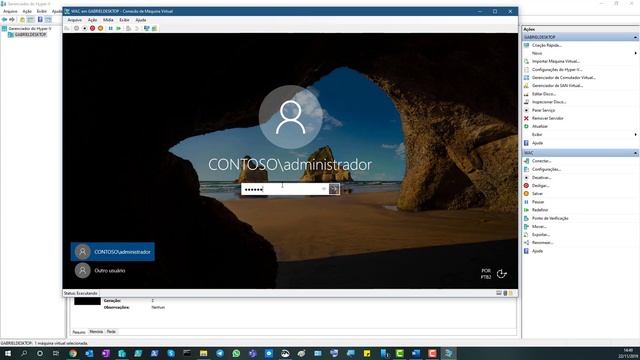Open Chrome from the taskbar
This screenshot has height=360, width=640.
(73, 353)
